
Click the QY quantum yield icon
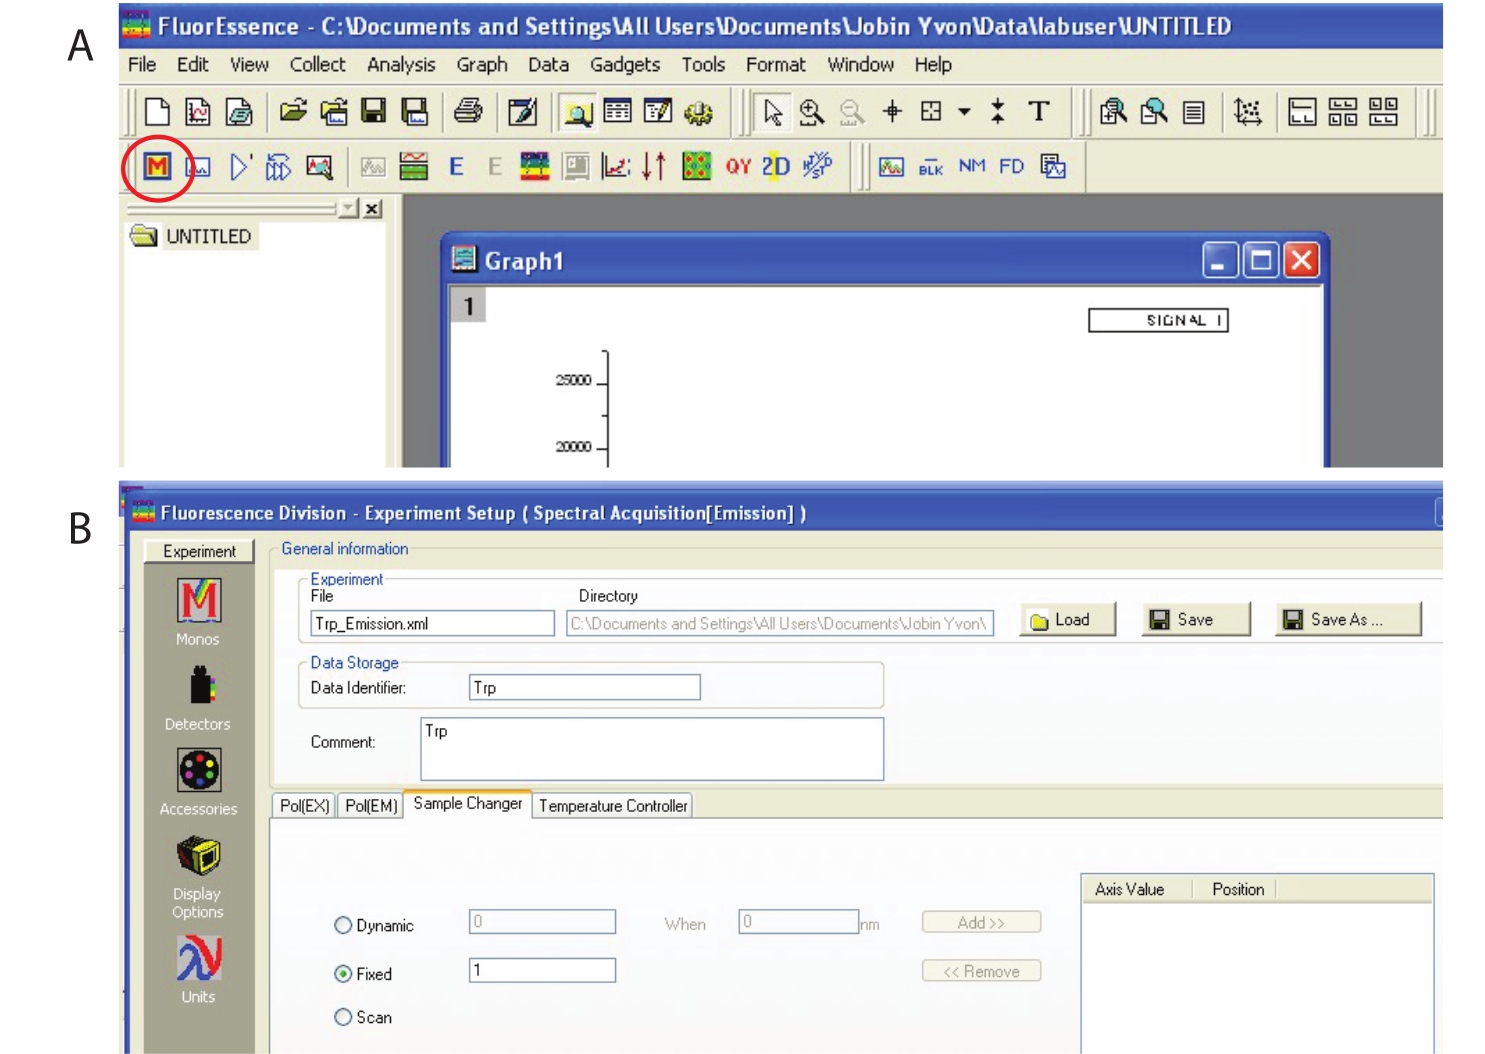(x=738, y=166)
